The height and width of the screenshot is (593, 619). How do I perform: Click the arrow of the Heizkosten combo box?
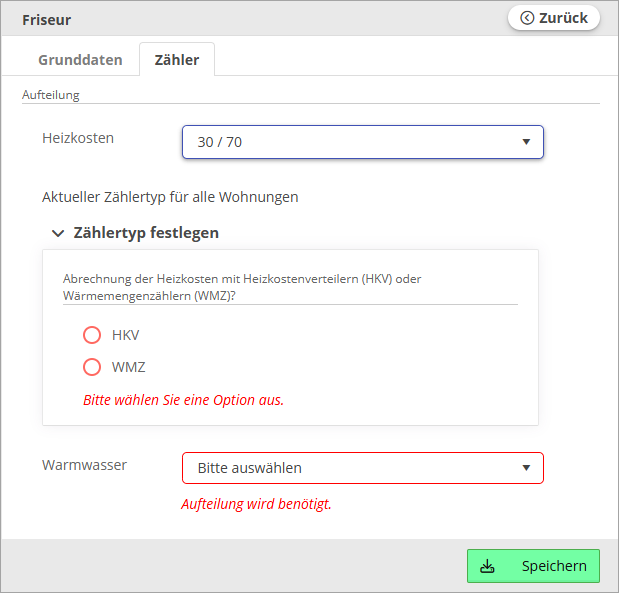coord(526,142)
